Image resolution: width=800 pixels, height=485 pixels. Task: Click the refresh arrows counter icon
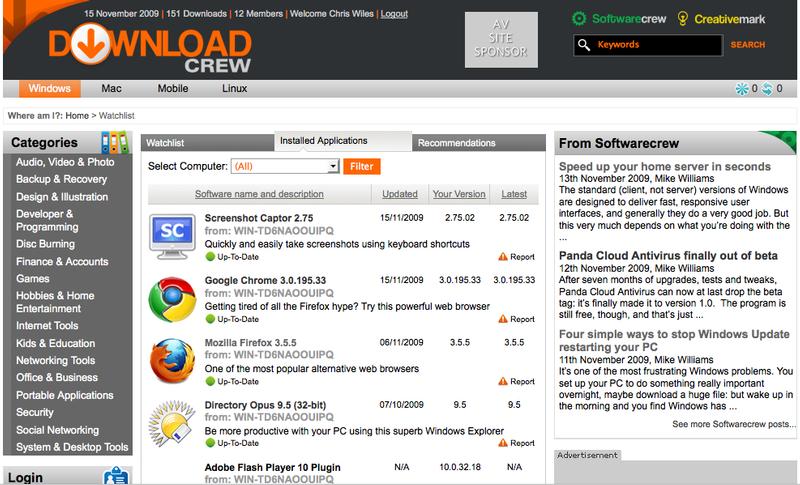[x=767, y=89]
